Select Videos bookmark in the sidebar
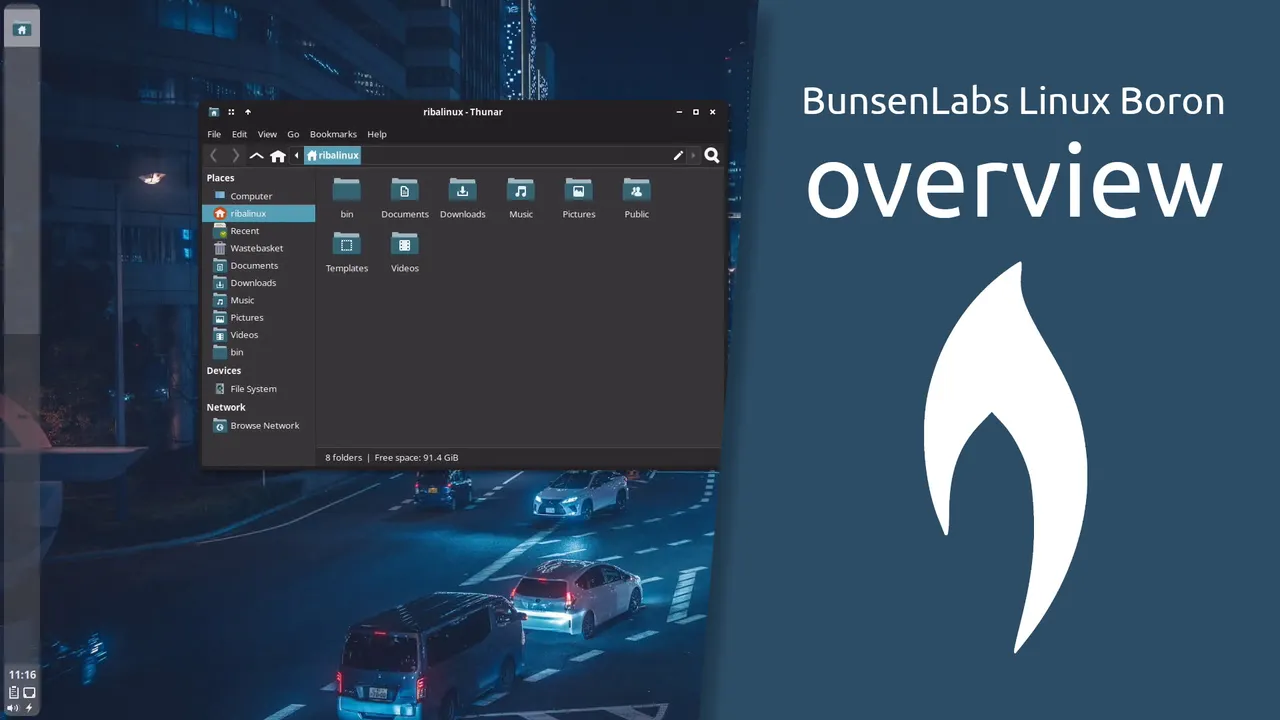 point(258,335)
